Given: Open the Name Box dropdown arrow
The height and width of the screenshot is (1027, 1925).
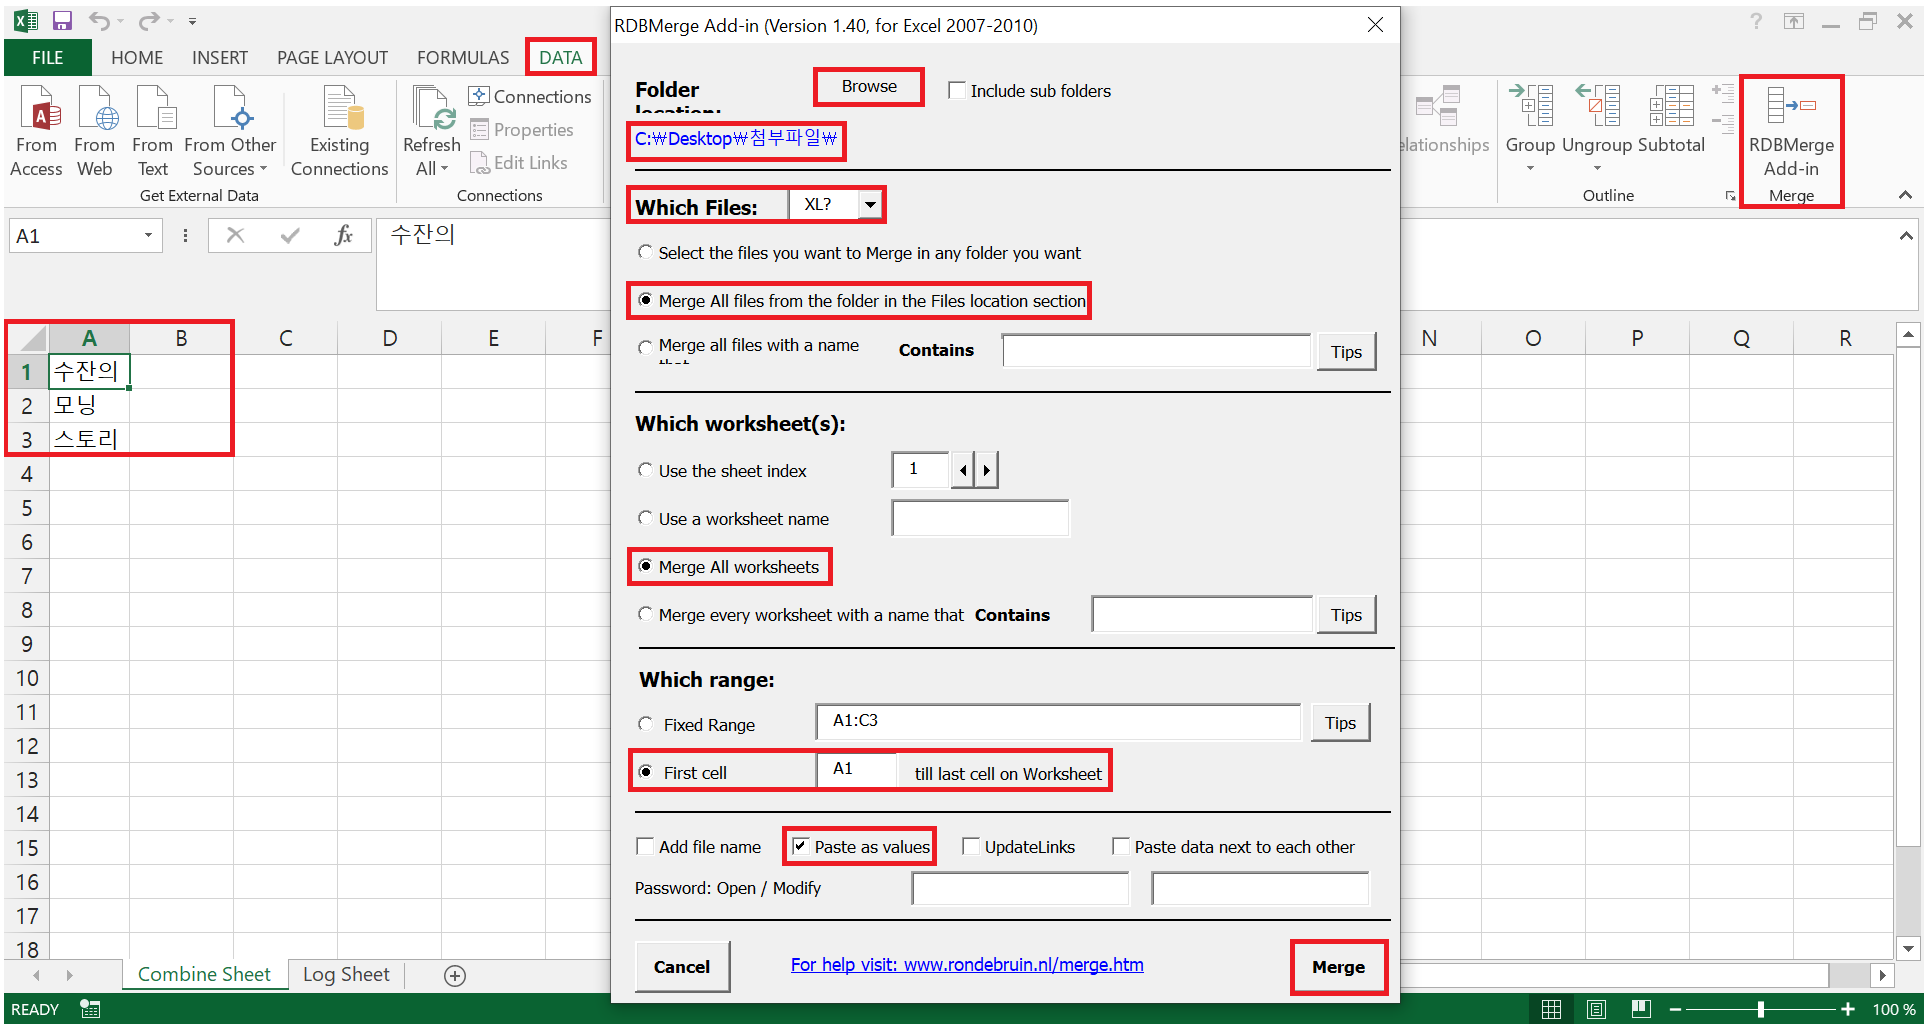Looking at the screenshot, I should tap(148, 235).
